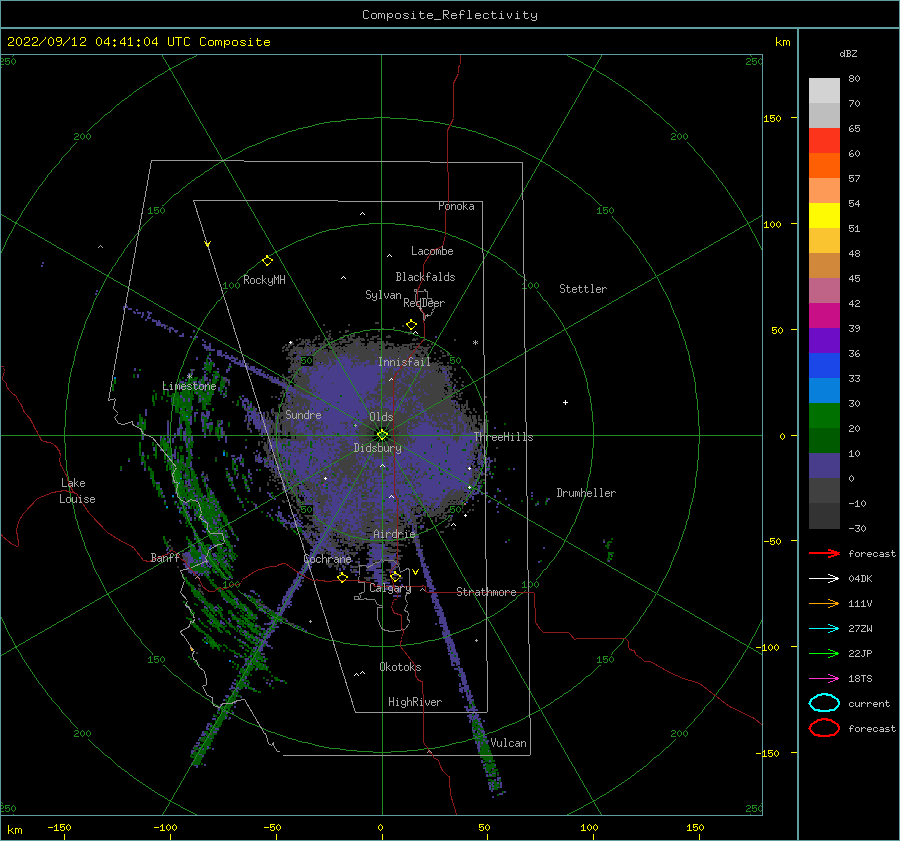The image size is (900, 841).
Task: Click the yellow diamond marker above Calgary
Action: point(395,576)
